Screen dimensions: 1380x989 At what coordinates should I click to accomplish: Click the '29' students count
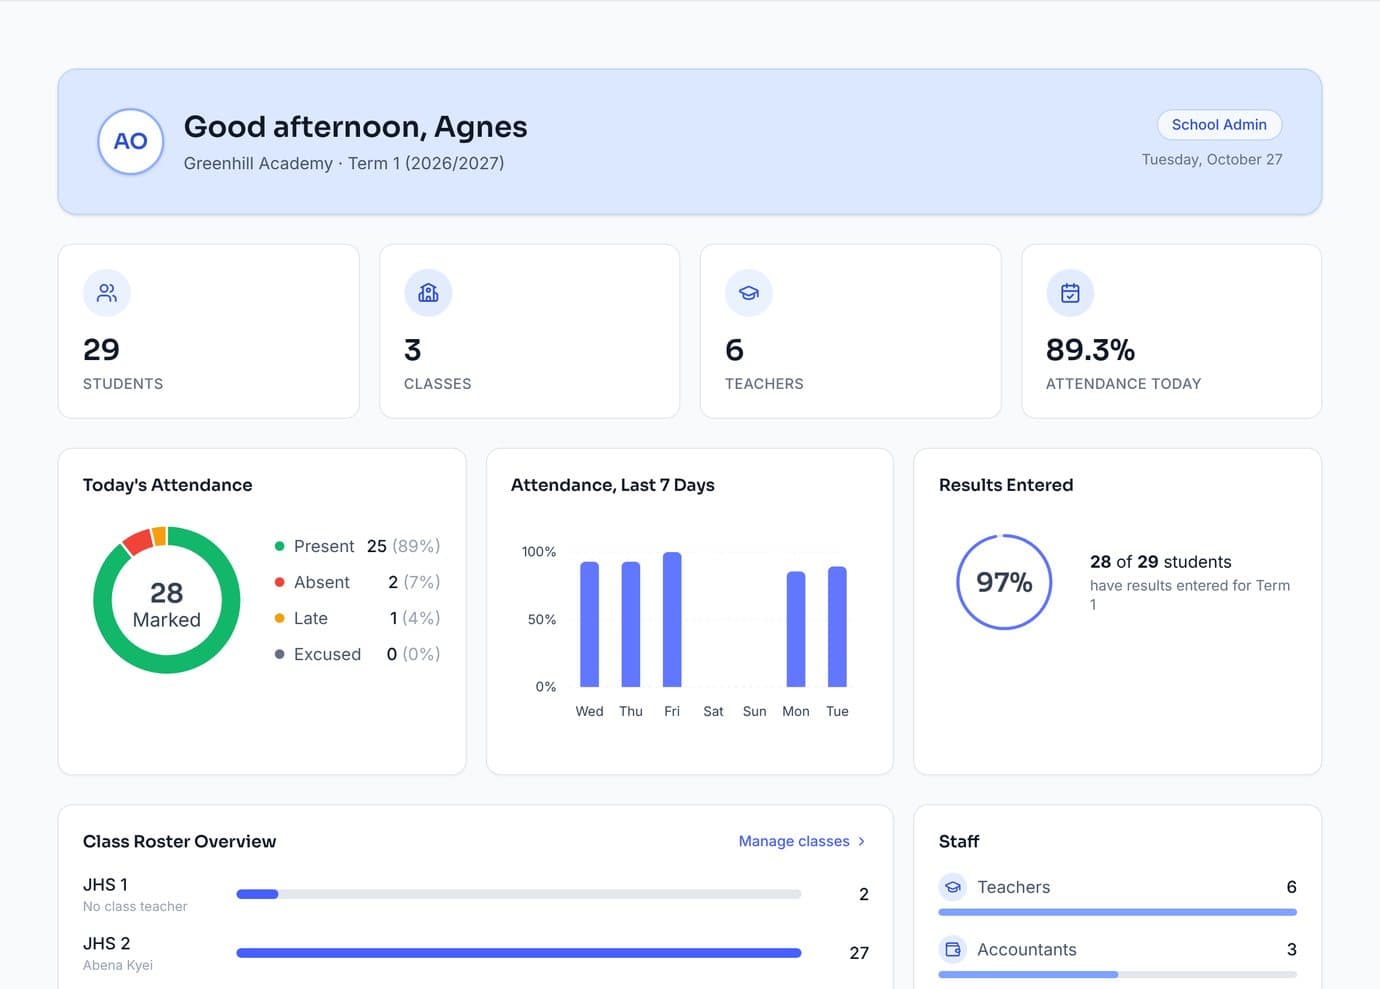101,350
